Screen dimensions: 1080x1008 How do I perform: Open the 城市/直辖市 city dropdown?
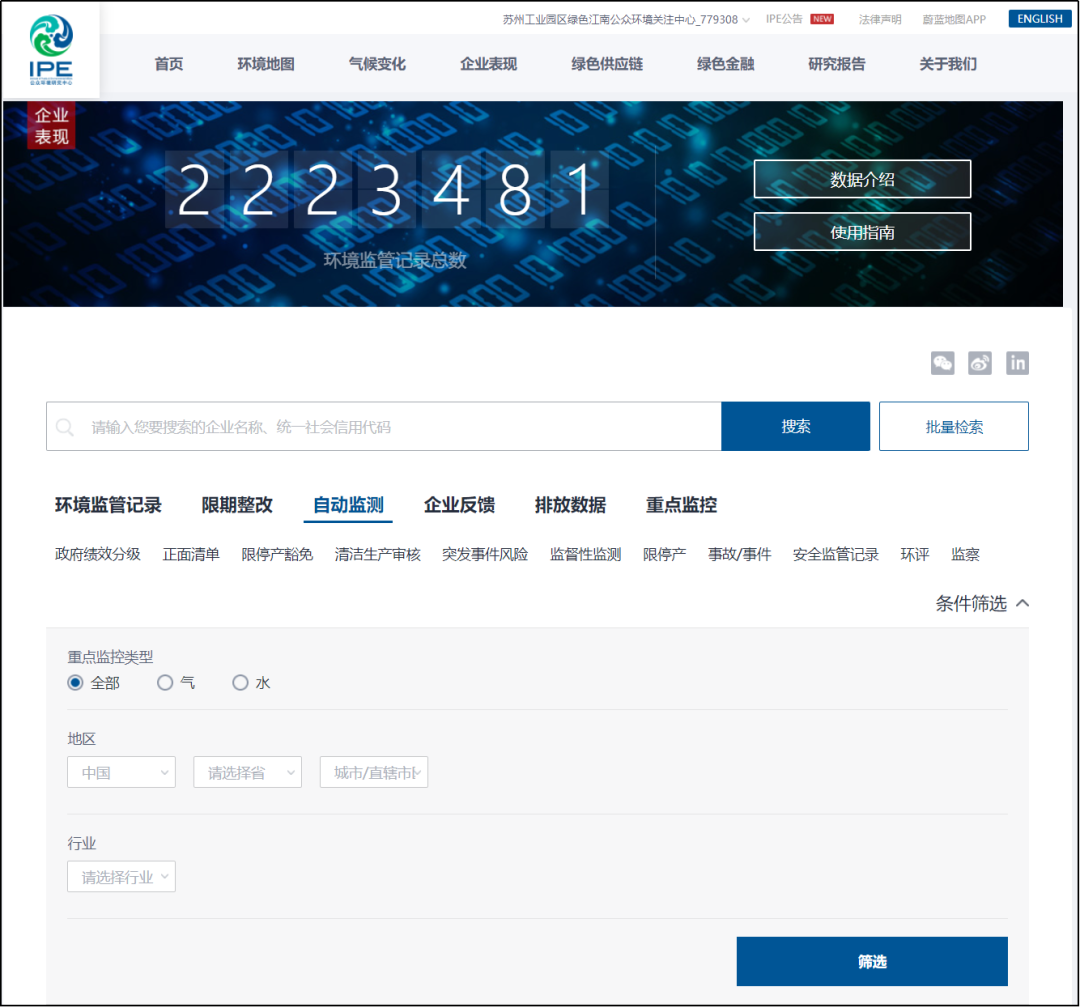click(373, 772)
